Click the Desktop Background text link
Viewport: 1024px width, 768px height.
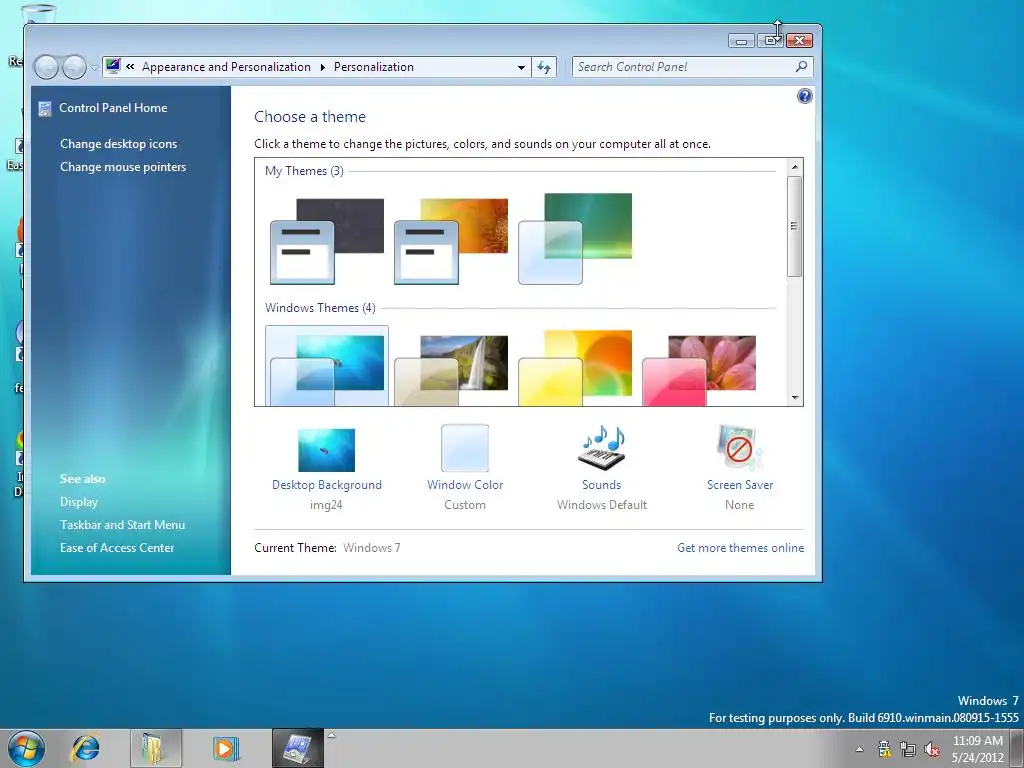pos(327,485)
